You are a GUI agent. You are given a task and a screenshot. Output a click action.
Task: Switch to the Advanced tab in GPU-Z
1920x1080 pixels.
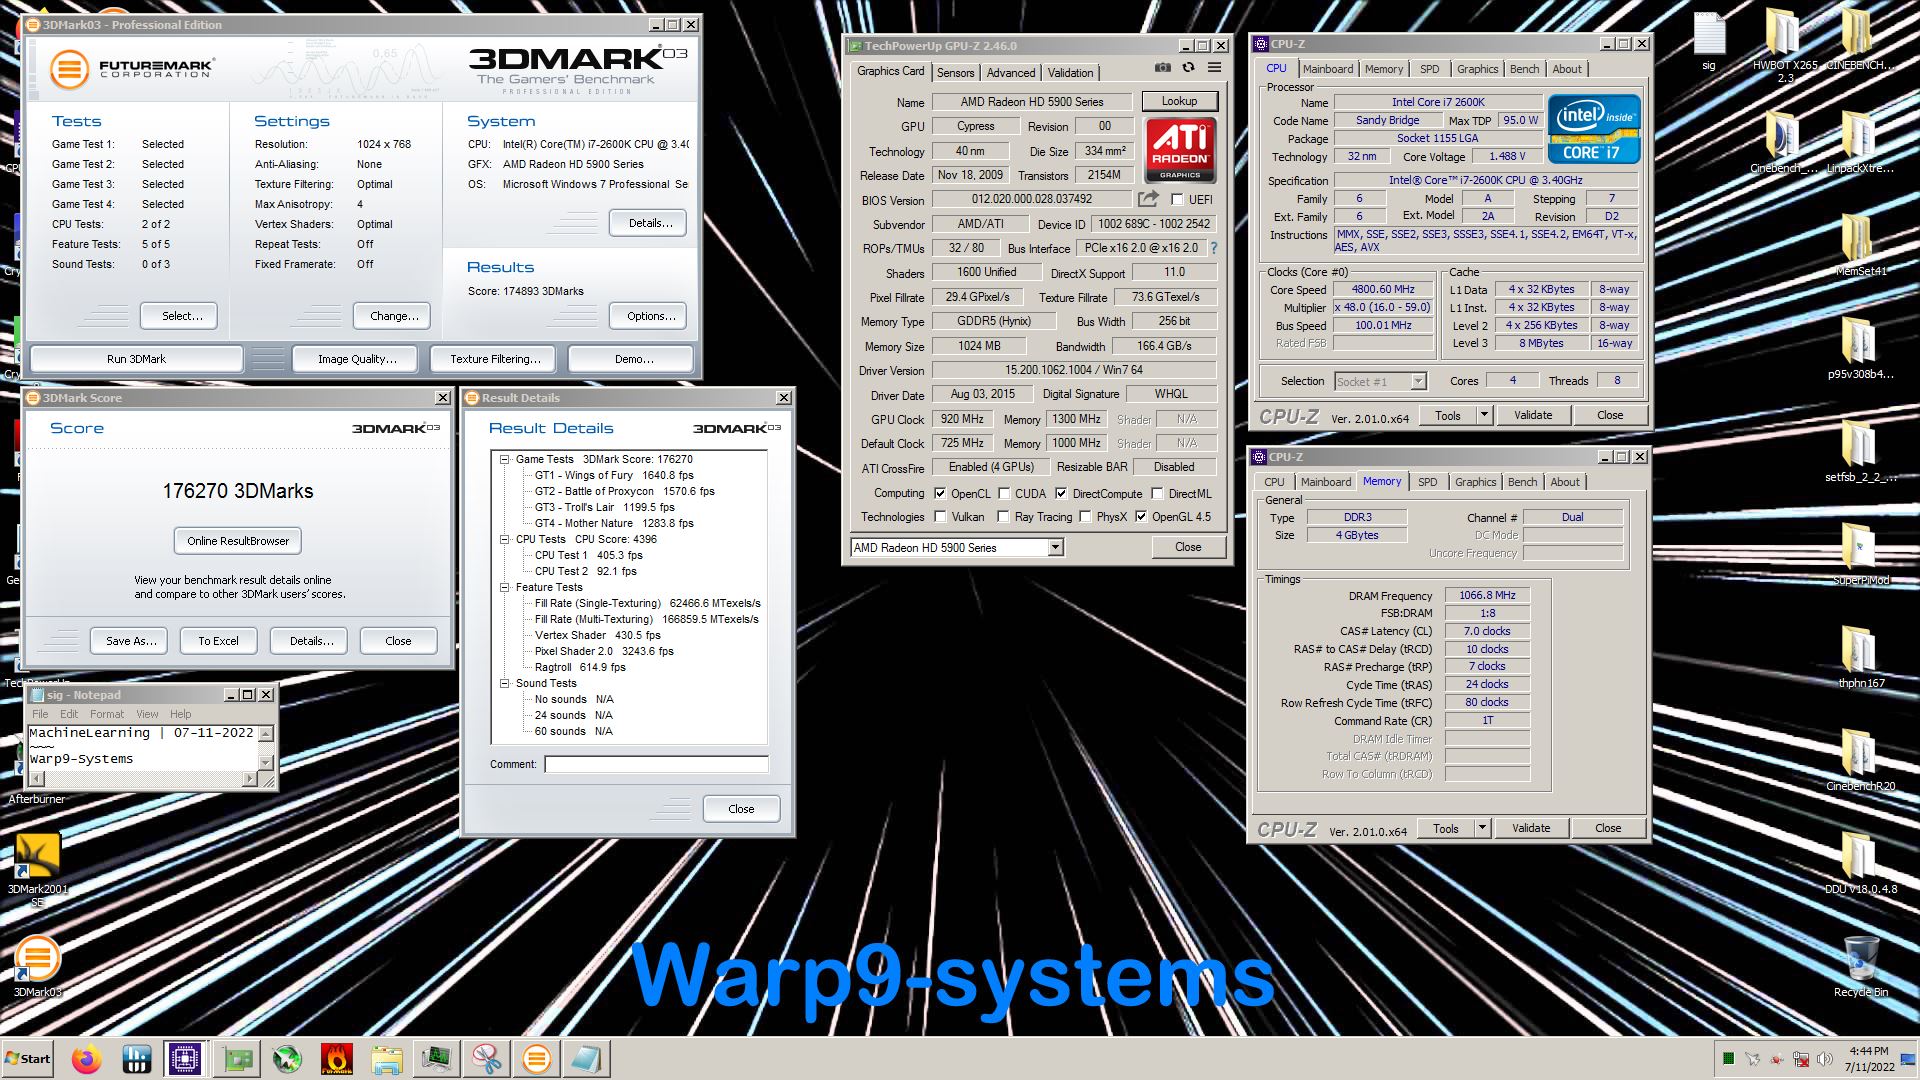tap(1010, 72)
